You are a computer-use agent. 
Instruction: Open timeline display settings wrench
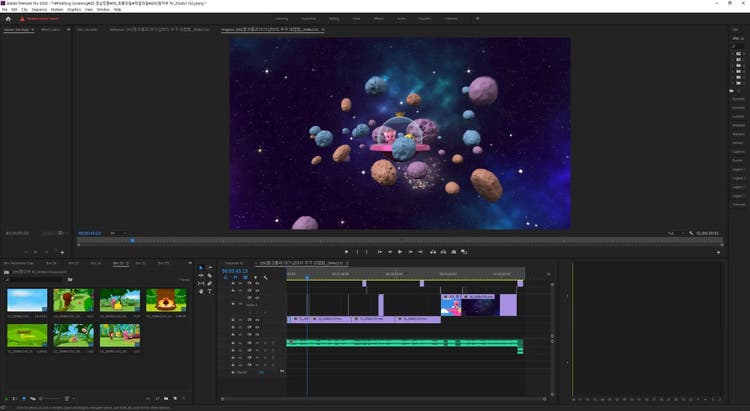coord(265,278)
